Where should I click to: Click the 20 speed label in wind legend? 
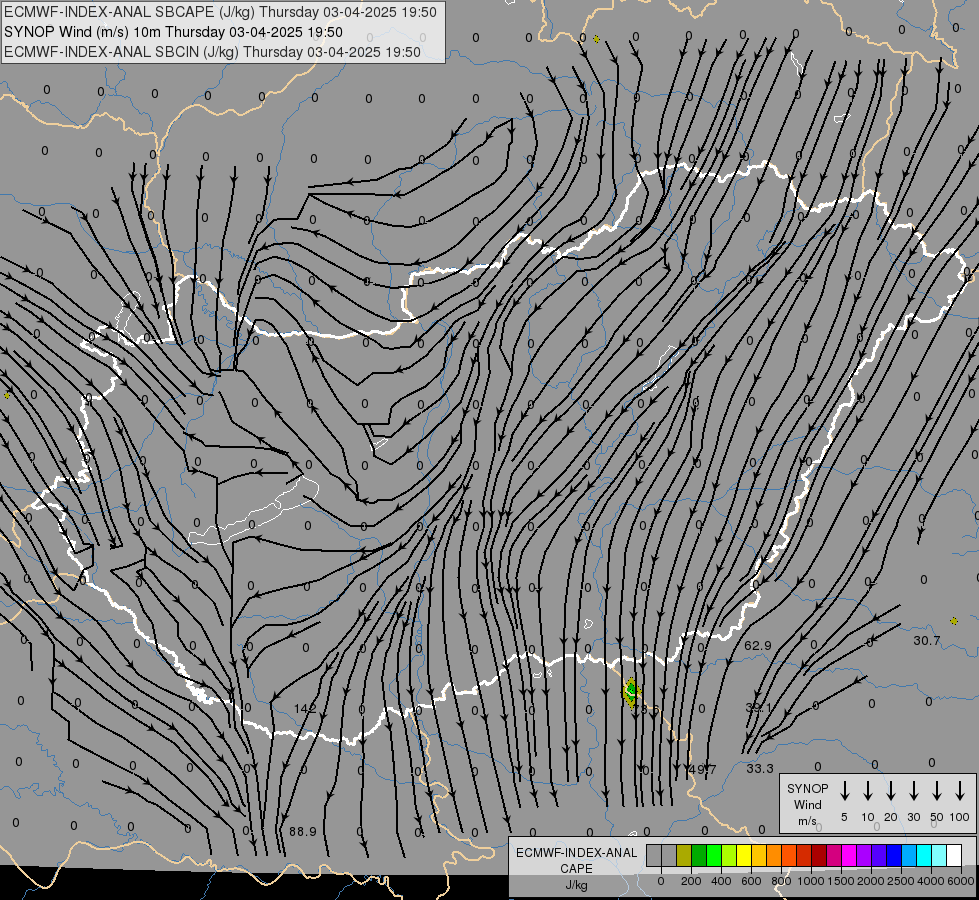click(x=891, y=817)
